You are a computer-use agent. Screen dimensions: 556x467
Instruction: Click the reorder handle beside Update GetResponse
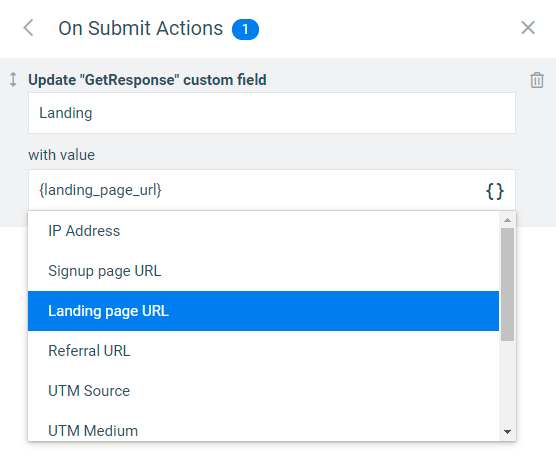pyautogui.click(x=13, y=79)
